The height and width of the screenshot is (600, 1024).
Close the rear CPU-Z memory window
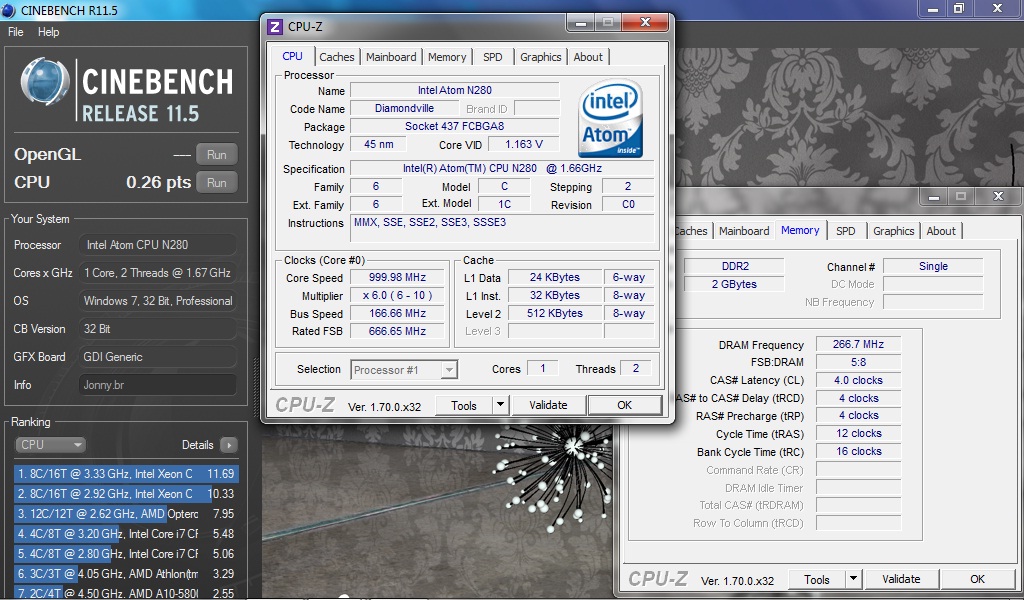(x=998, y=196)
